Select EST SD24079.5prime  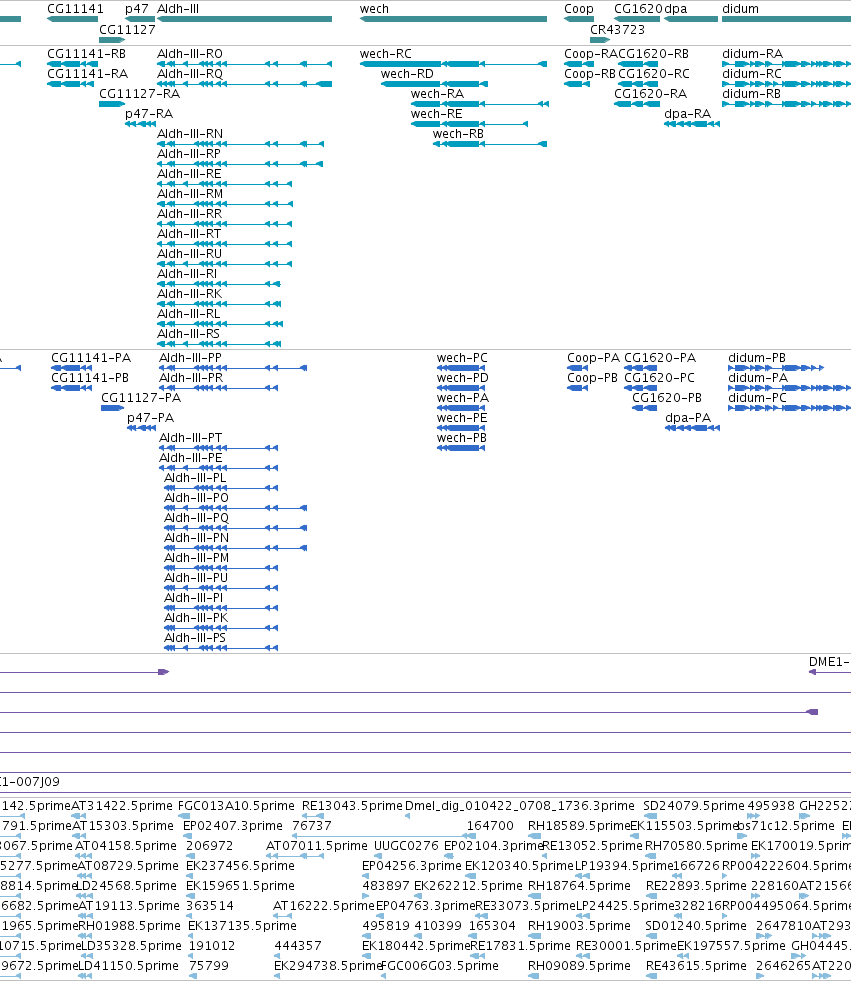(x=694, y=806)
